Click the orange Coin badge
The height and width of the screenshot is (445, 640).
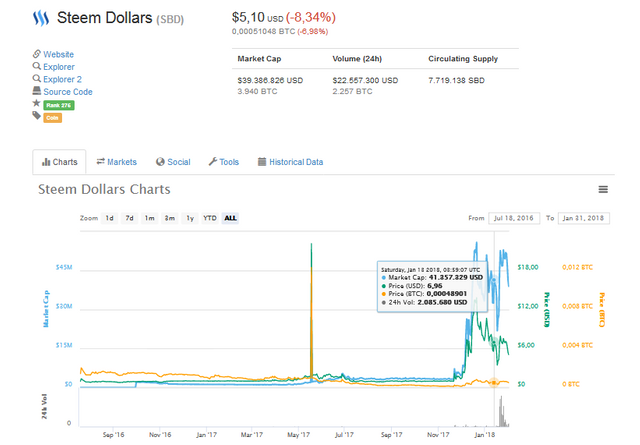pos(53,118)
